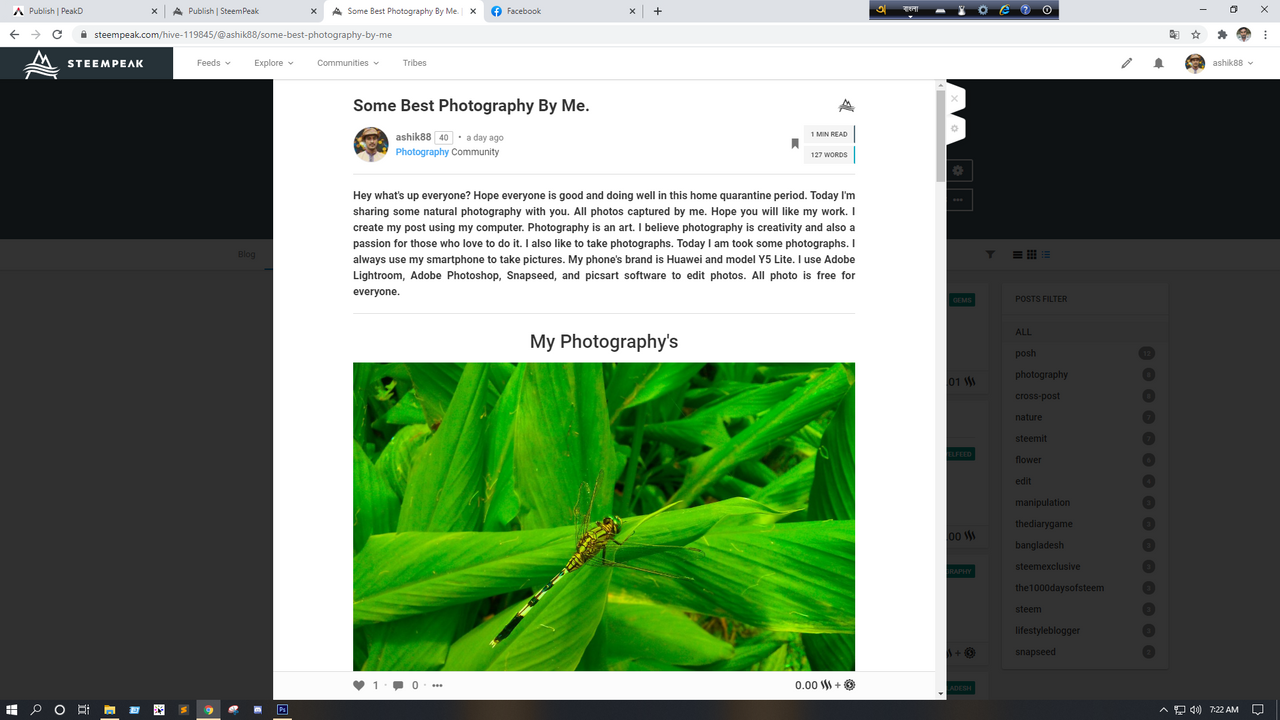Select the Blog tab behind overlay
The width and height of the screenshot is (1280, 720).
click(247, 254)
